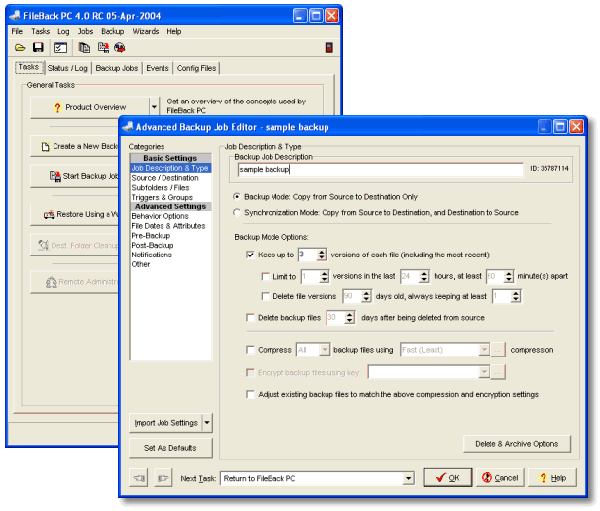Open Import Job Settings dropdown arrow
The height and width of the screenshot is (511, 600).
207,423
